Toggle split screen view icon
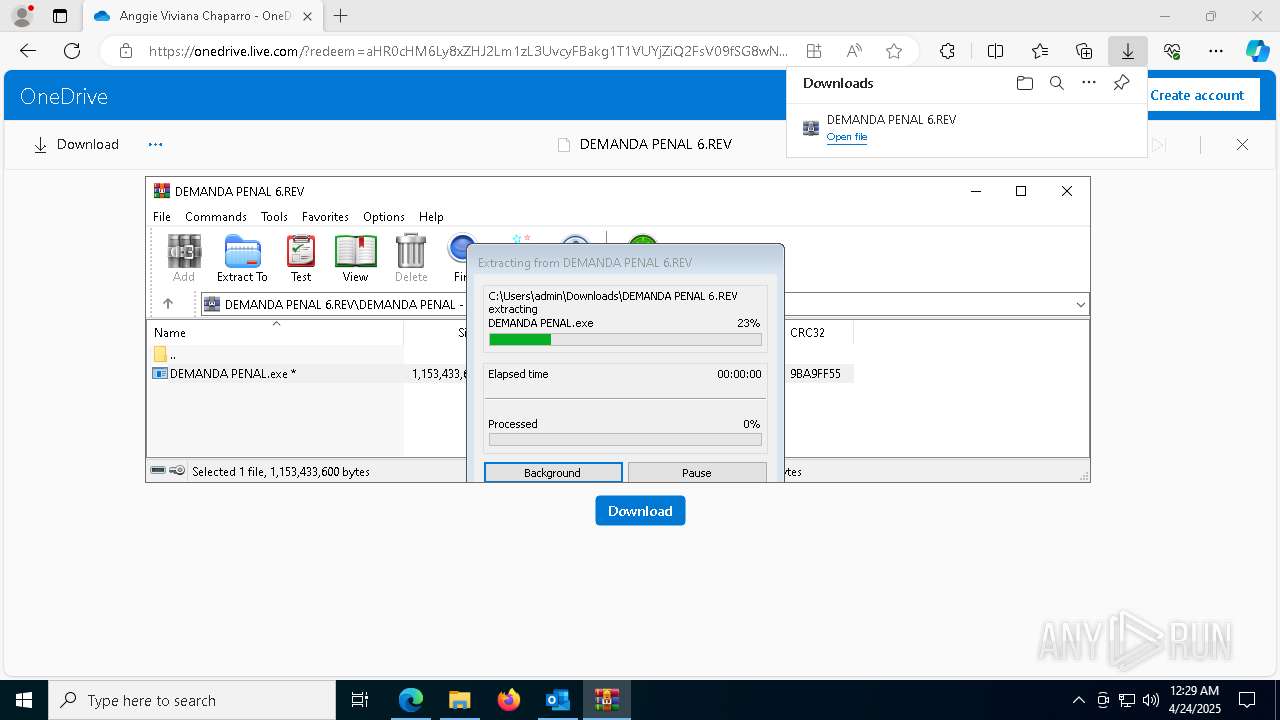 pyautogui.click(x=996, y=51)
